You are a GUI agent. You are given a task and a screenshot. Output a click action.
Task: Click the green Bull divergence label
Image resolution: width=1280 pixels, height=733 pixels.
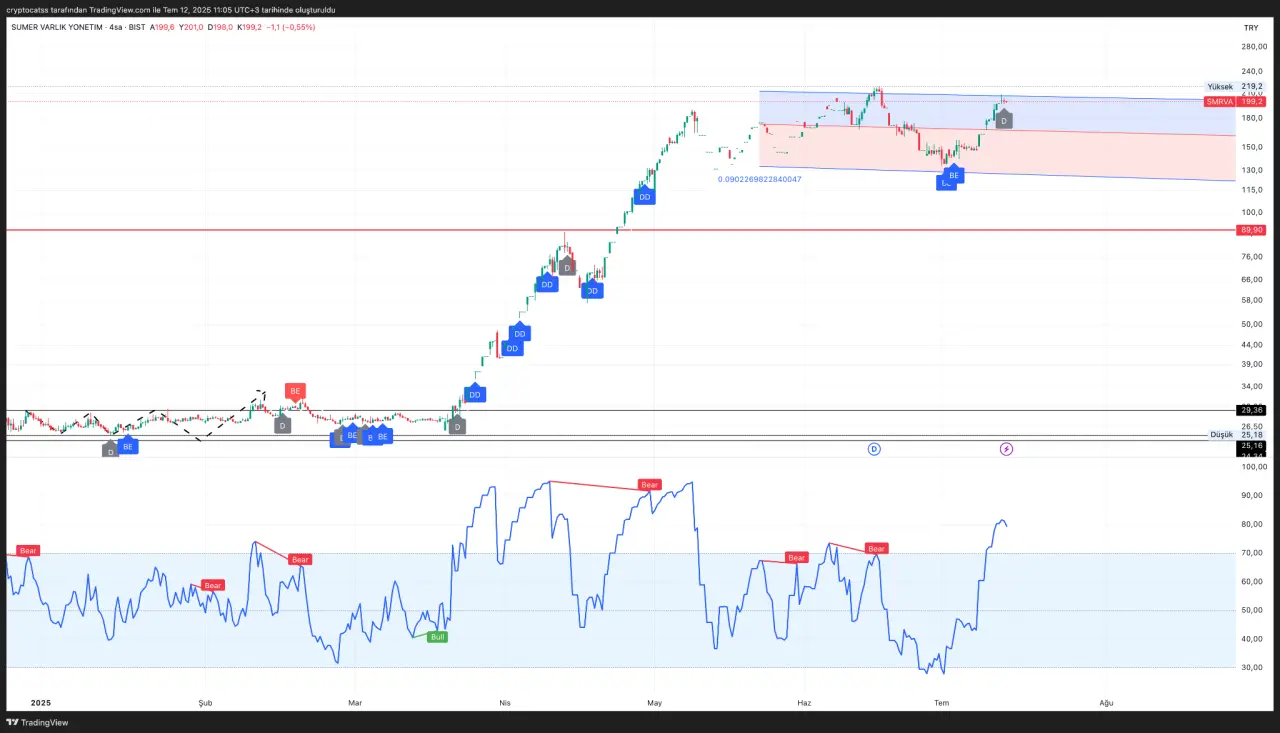pos(437,636)
